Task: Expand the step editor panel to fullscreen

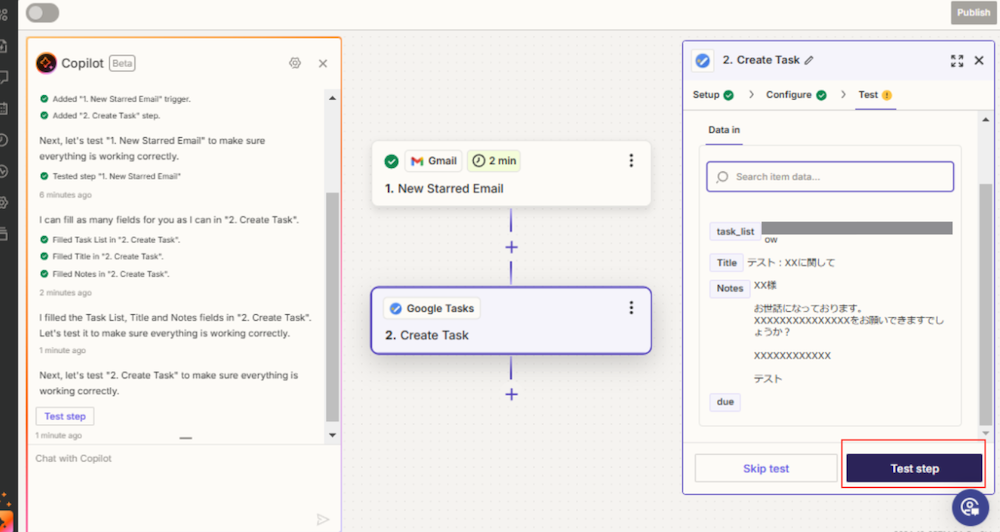Action: coord(957,61)
